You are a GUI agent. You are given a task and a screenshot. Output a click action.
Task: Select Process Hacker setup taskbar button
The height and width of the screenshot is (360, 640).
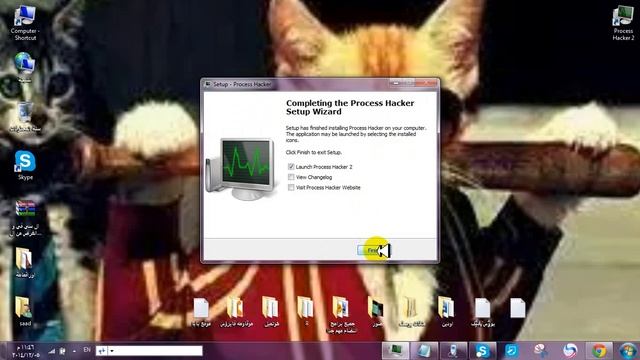395,351
